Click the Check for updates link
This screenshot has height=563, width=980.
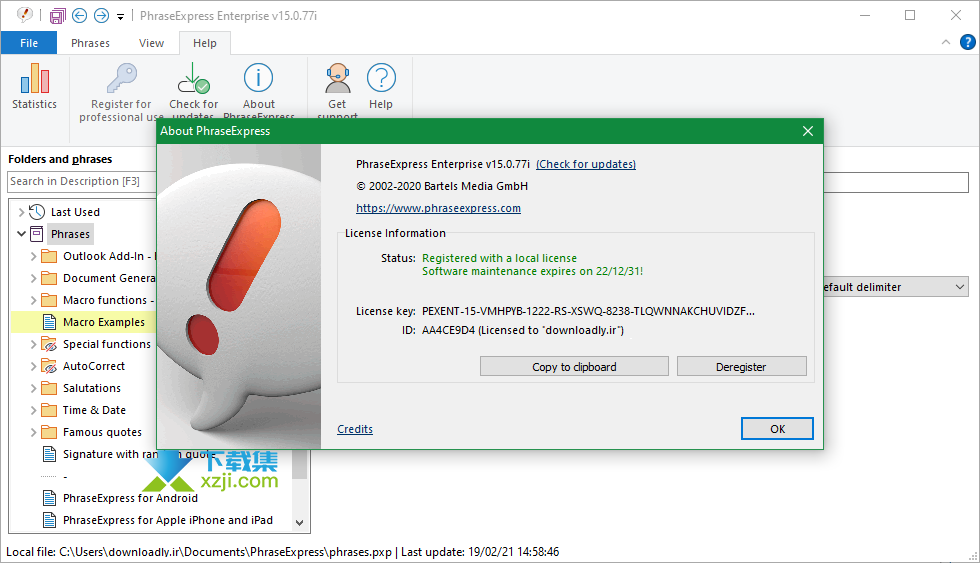[x=586, y=164]
